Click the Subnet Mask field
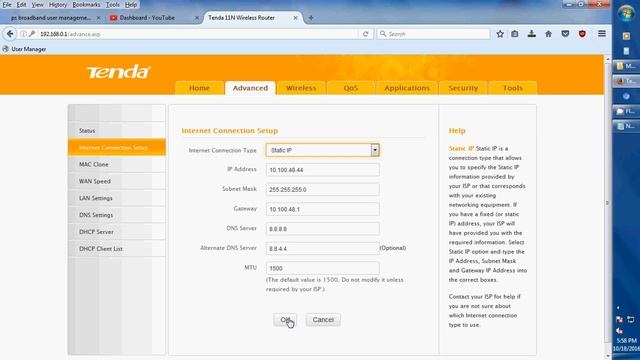 tap(322, 189)
